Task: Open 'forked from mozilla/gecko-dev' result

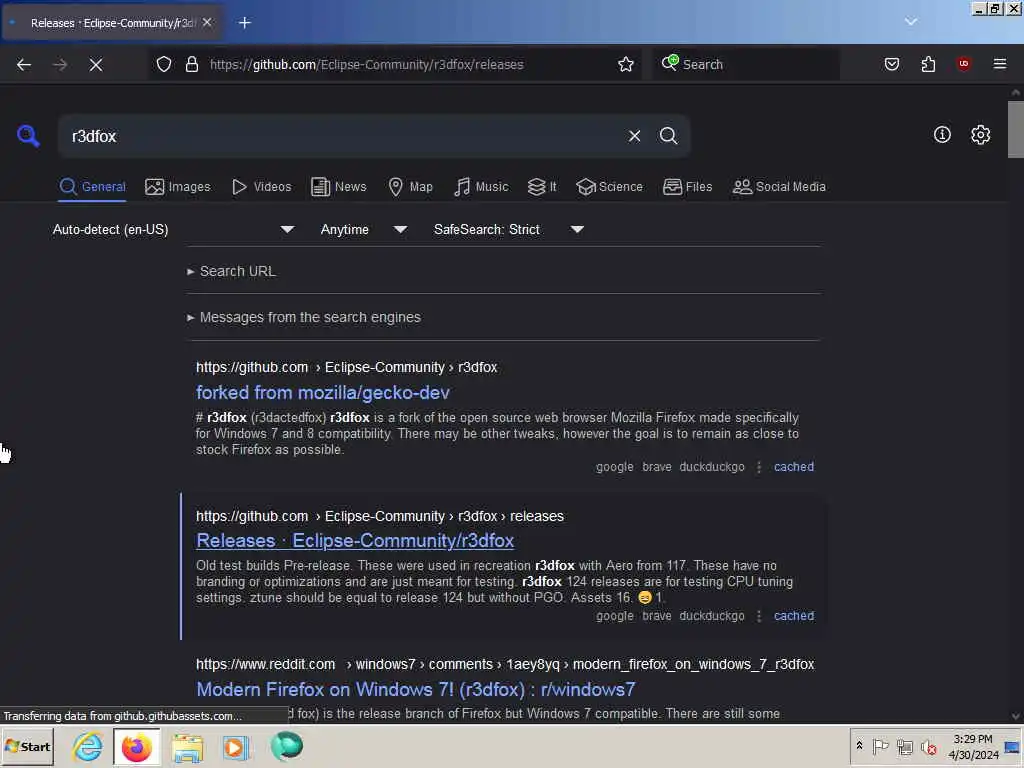Action: coord(323,392)
